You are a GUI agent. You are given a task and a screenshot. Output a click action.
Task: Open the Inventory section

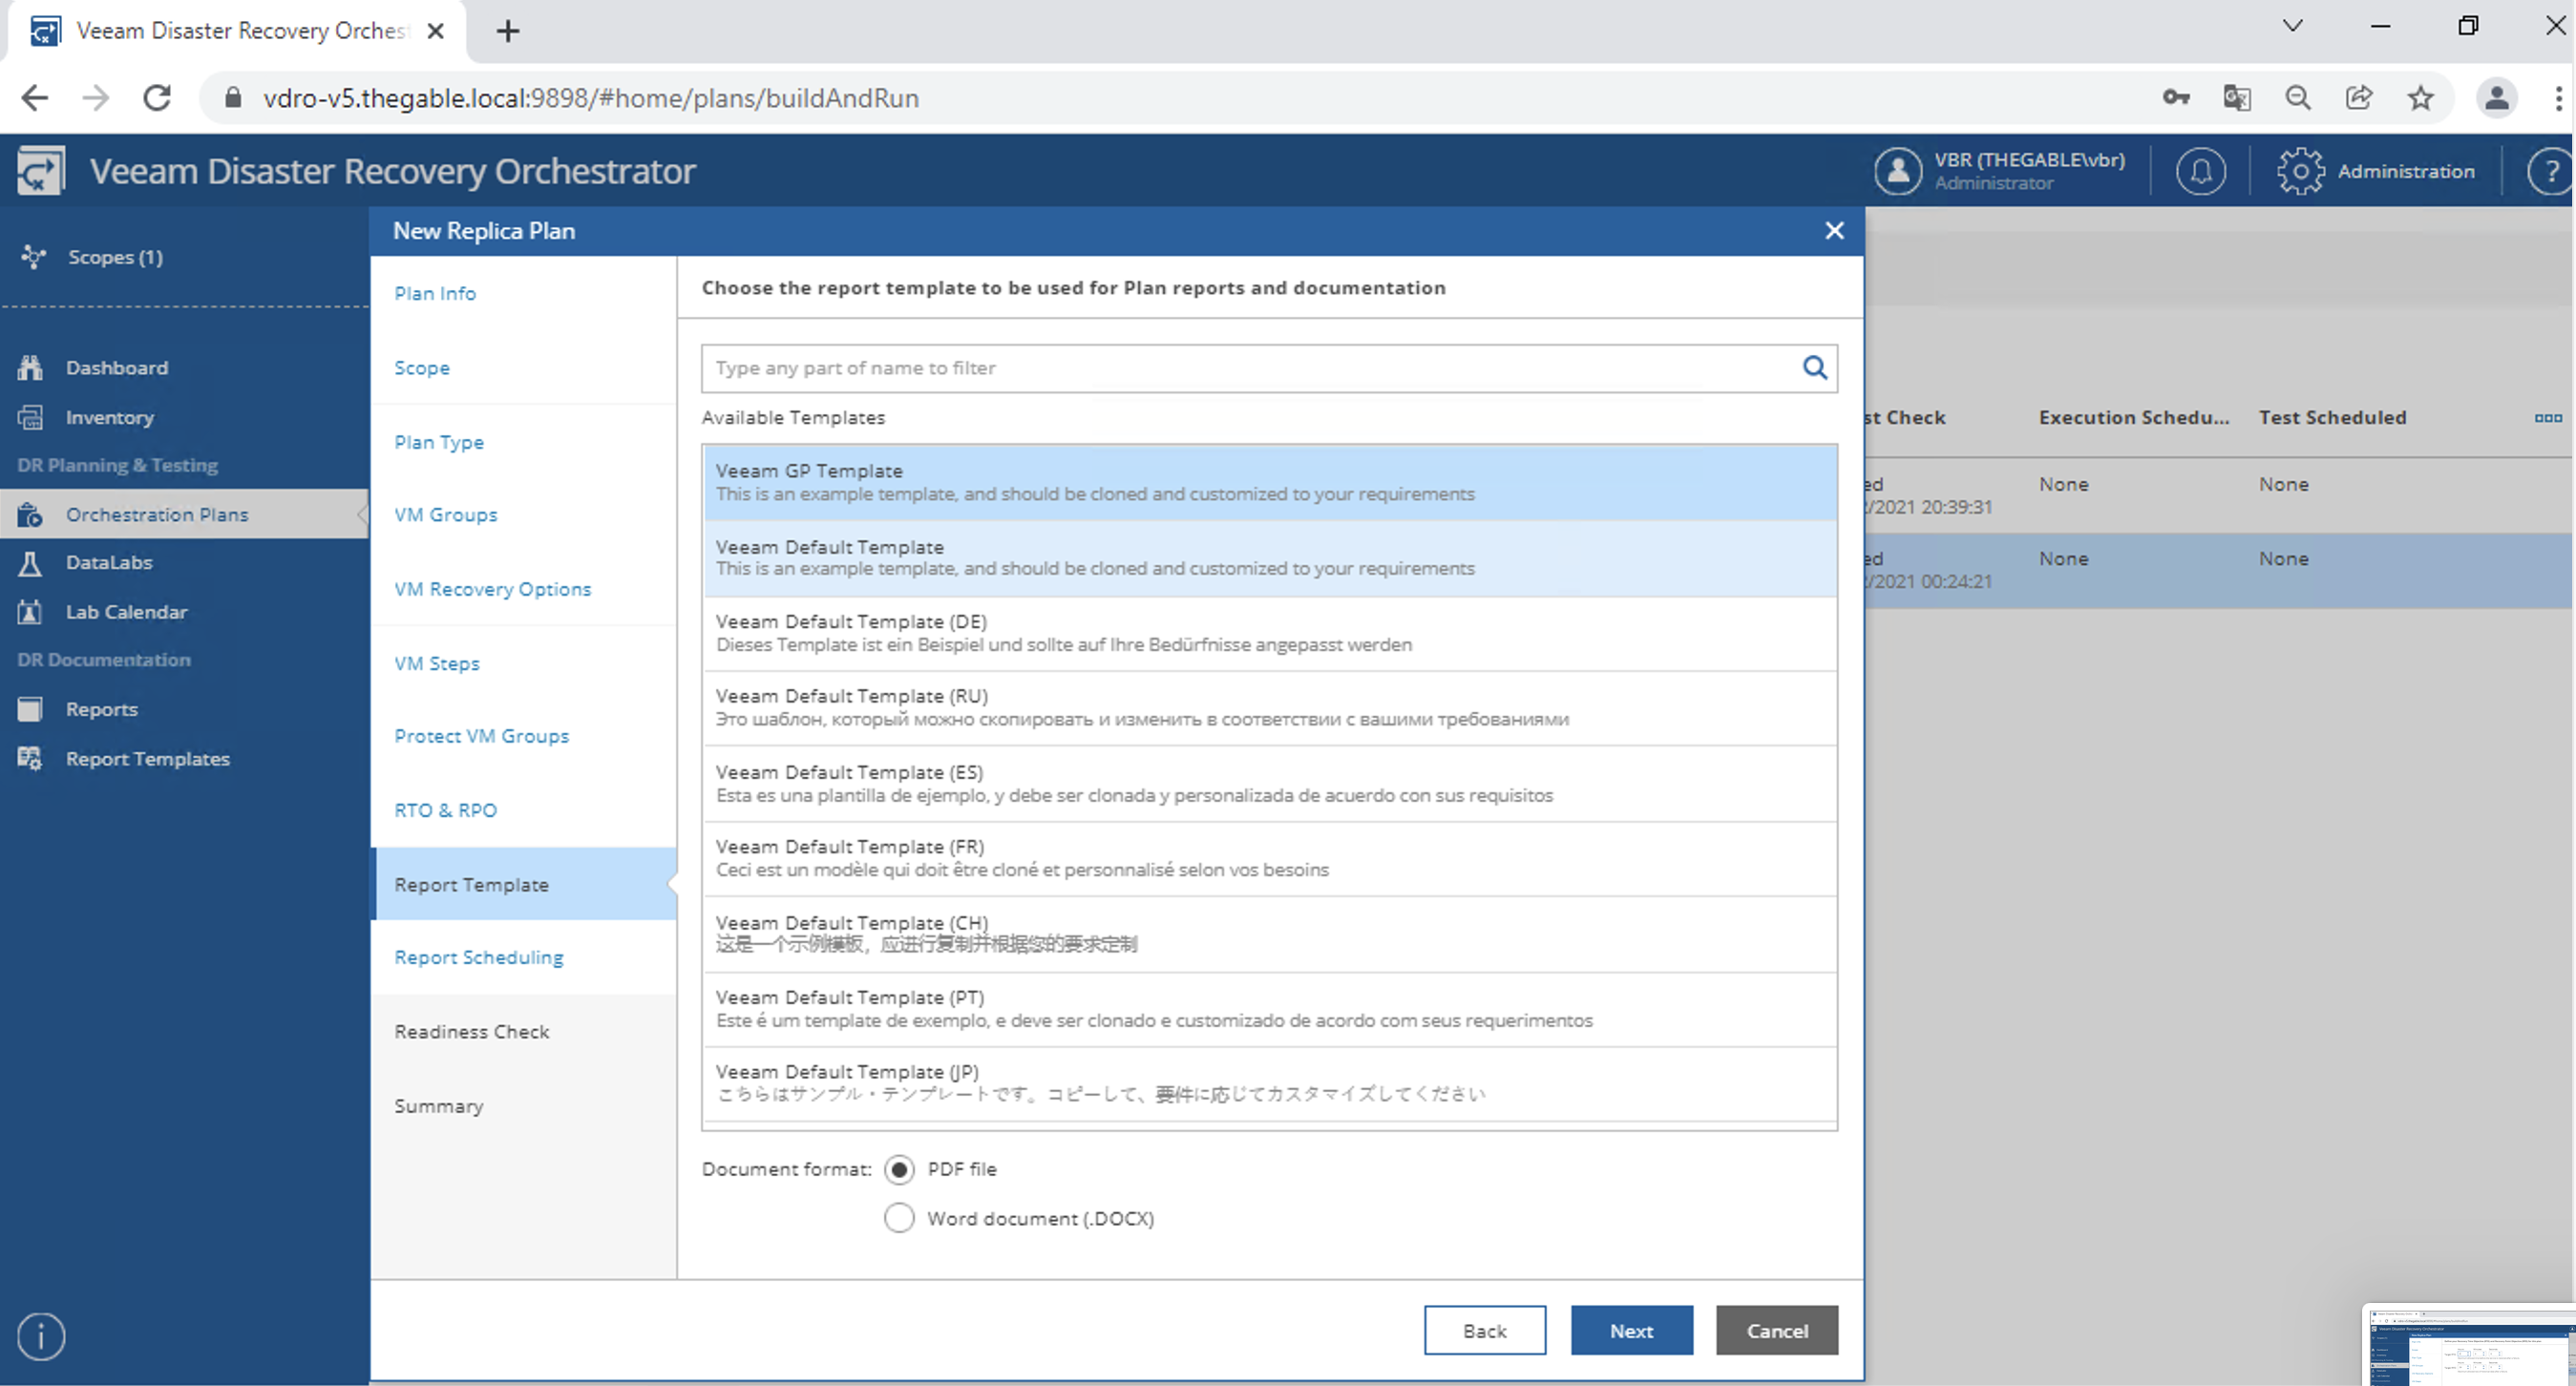110,417
